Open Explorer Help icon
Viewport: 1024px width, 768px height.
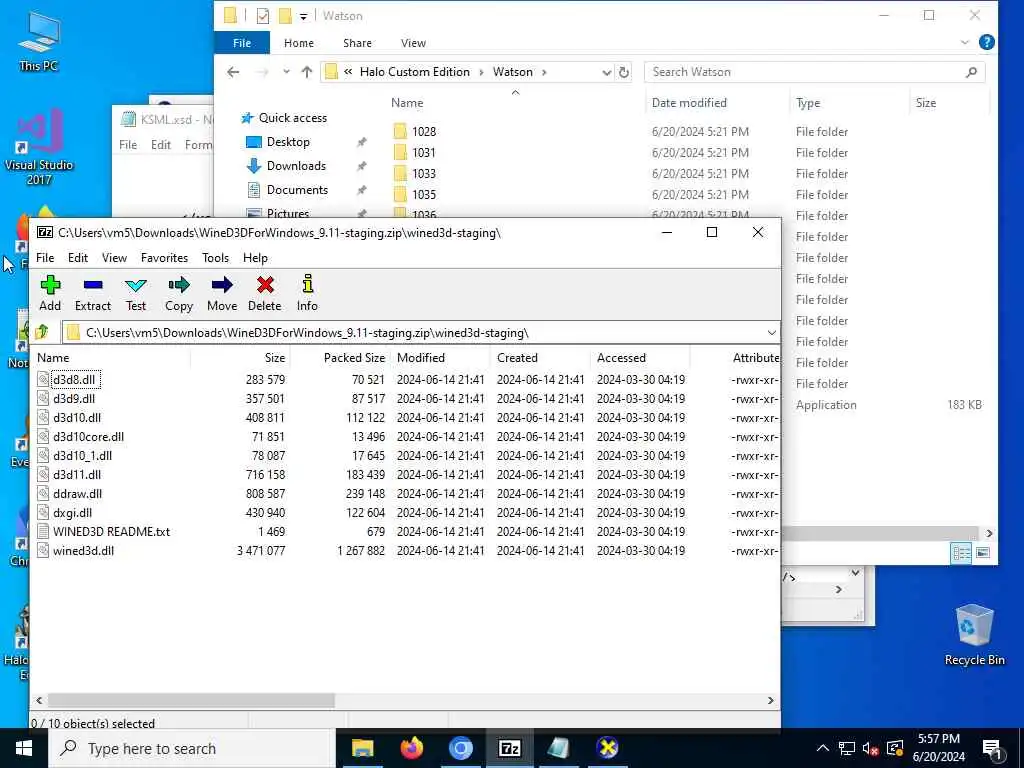[x=987, y=42]
